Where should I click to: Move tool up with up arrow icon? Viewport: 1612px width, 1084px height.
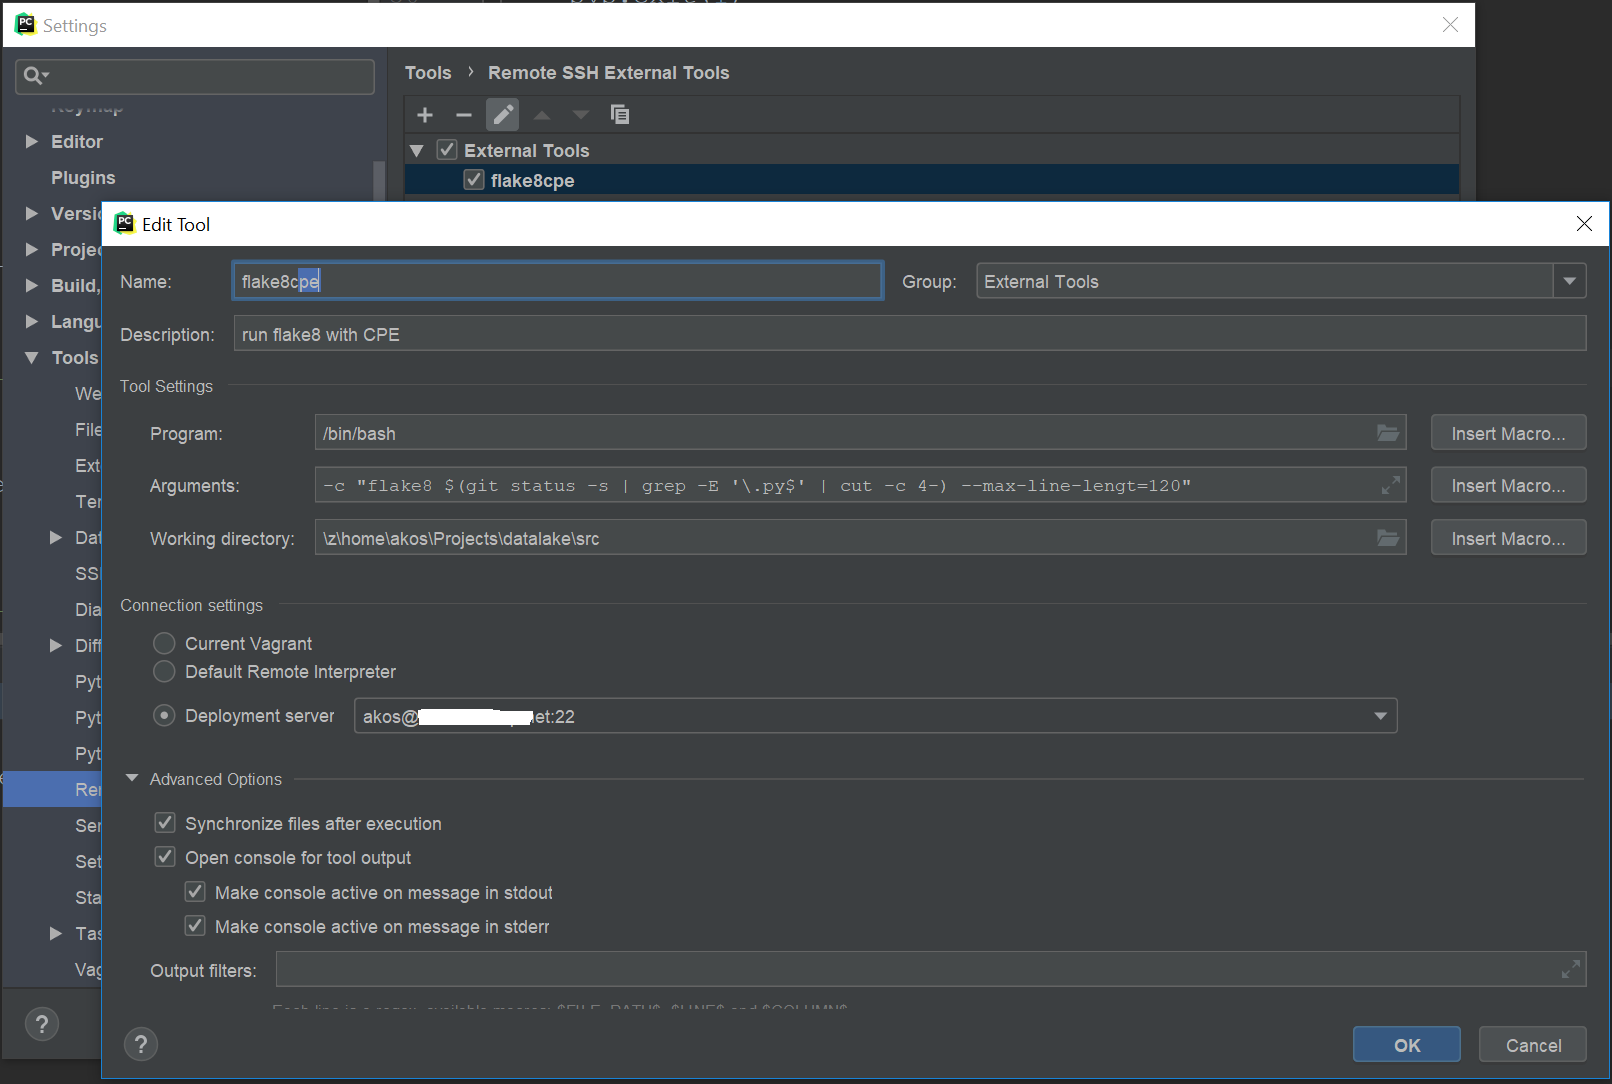[542, 115]
